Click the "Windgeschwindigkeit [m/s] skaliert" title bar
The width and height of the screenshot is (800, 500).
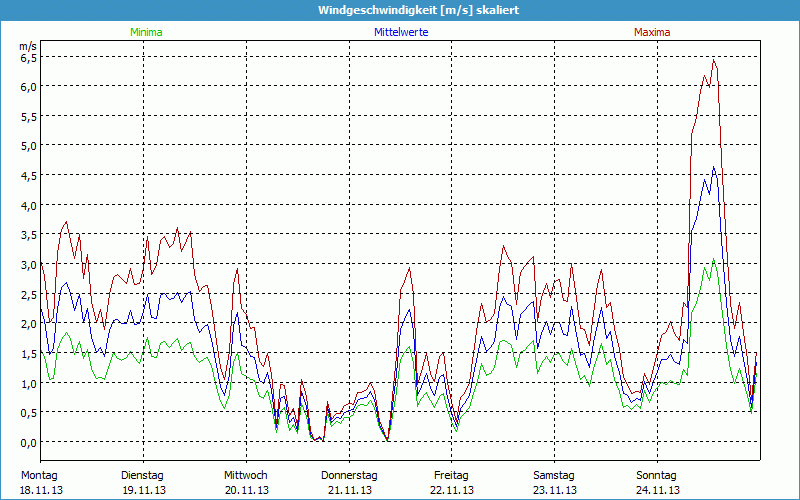[x=400, y=10]
